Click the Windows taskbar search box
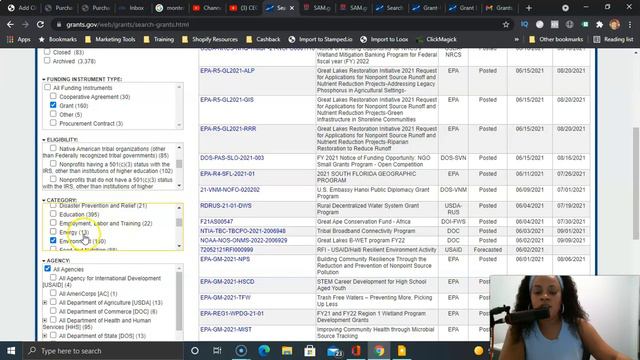The image size is (640, 360). pos(103,351)
